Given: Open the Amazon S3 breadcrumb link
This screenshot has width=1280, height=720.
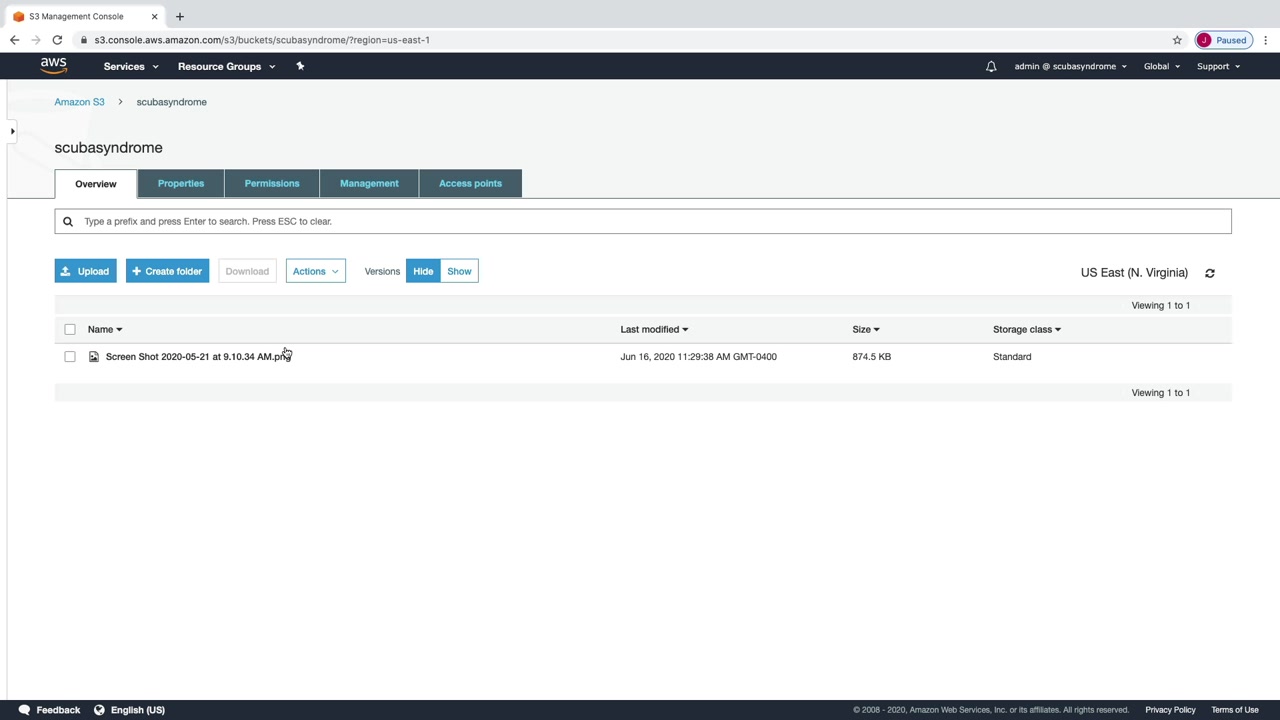Looking at the screenshot, I should pyautogui.click(x=79, y=102).
